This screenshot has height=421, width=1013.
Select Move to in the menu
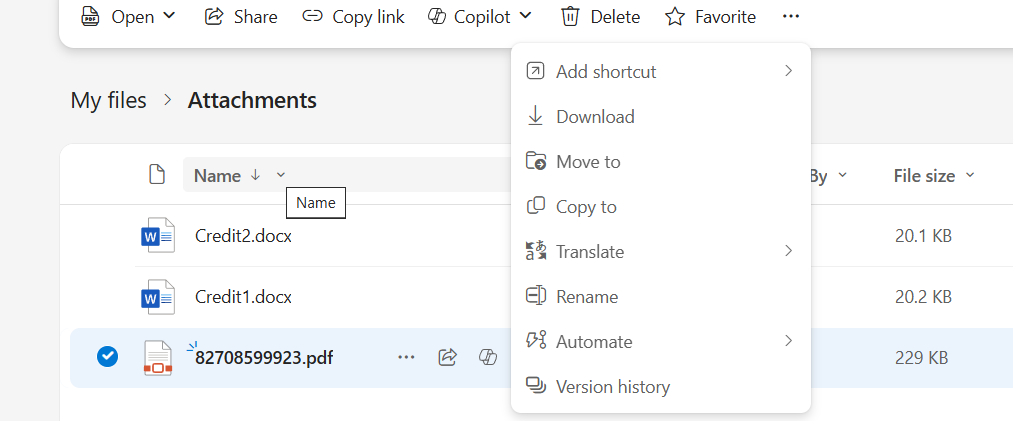point(660,161)
